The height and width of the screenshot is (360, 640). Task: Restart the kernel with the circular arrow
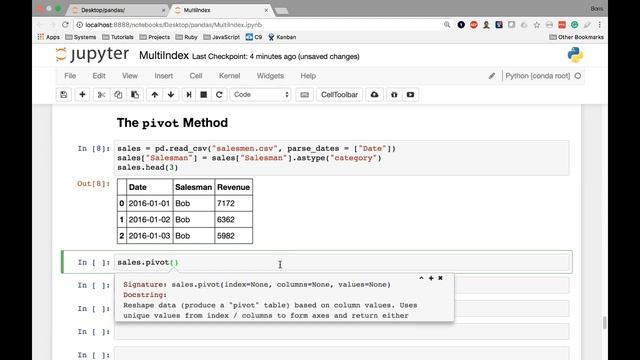pyautogui.click(x=219, y=95)
